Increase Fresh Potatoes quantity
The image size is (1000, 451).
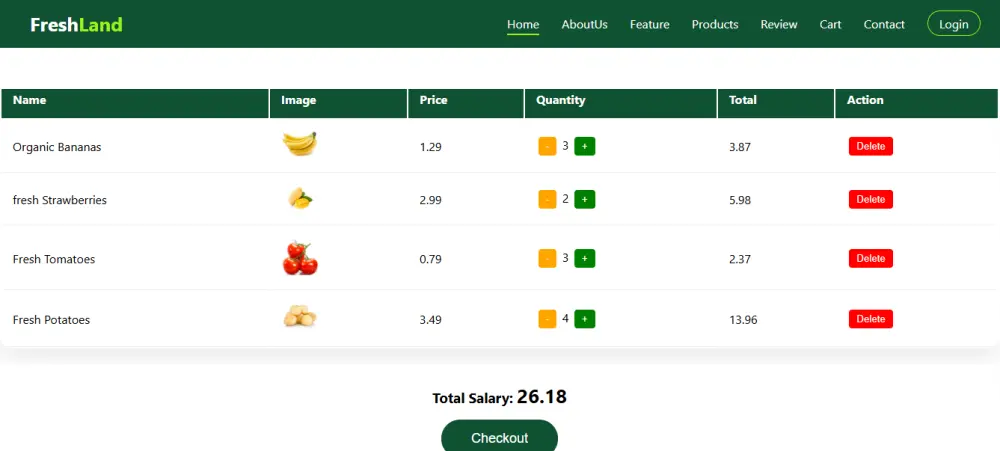(x=585, y=318)
